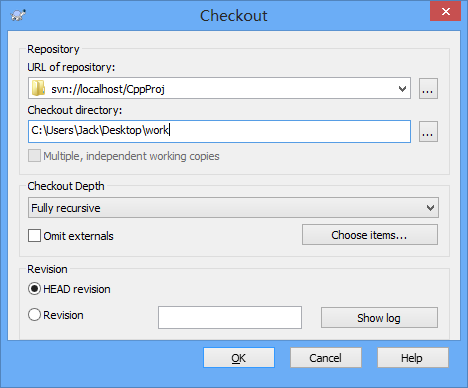Click the Revision group label

click(x=47, y=269)
